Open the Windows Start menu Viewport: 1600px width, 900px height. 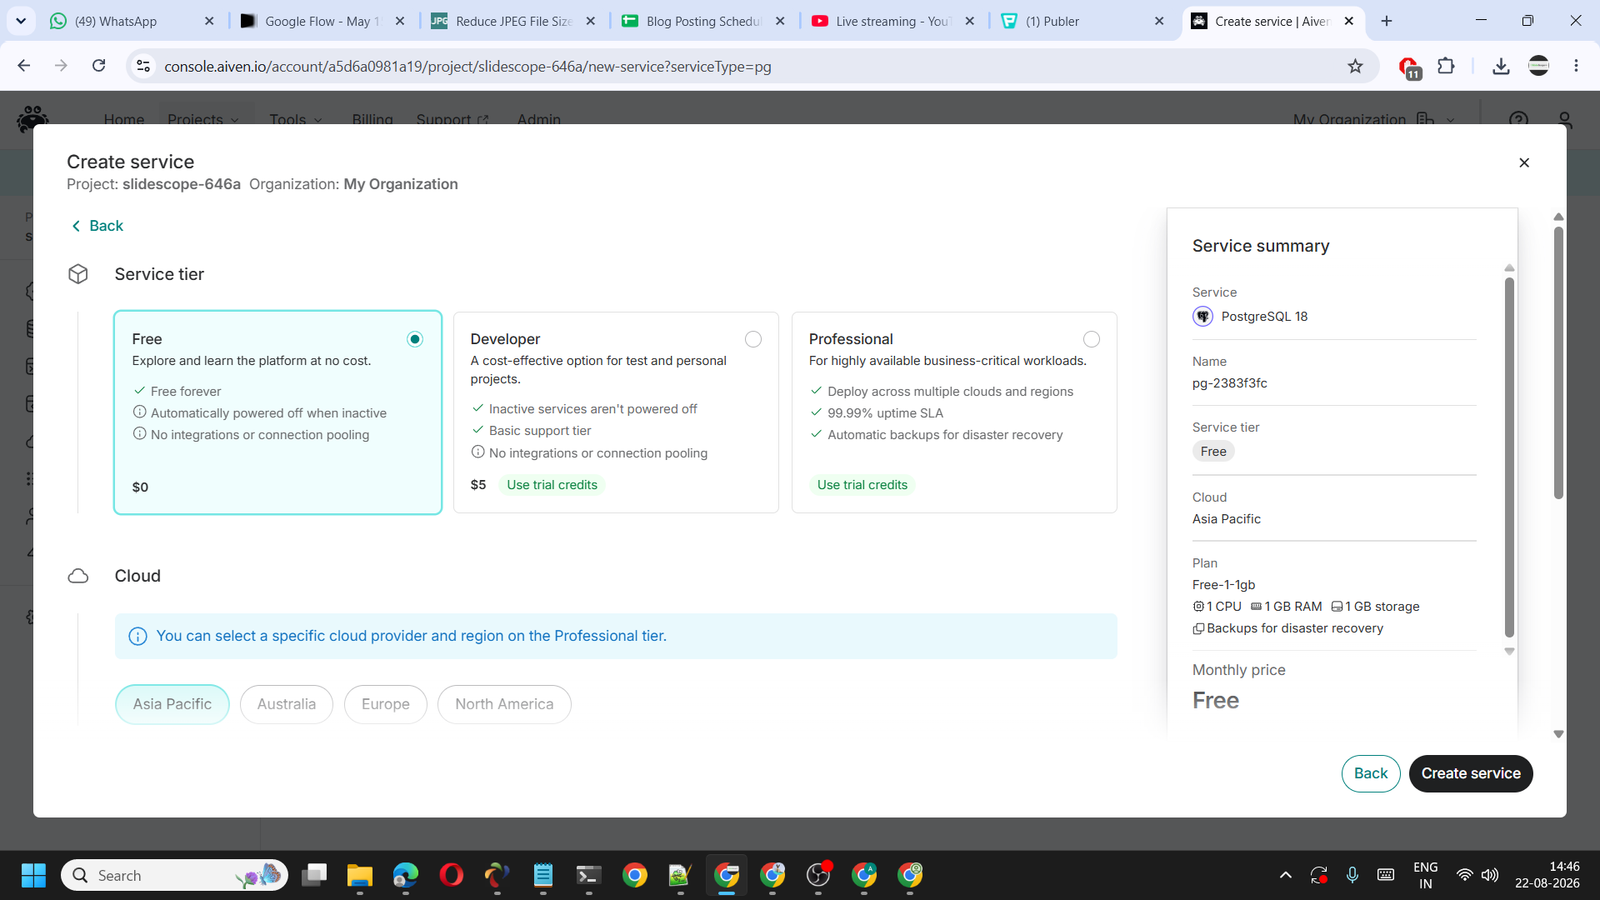click(33, 876)
